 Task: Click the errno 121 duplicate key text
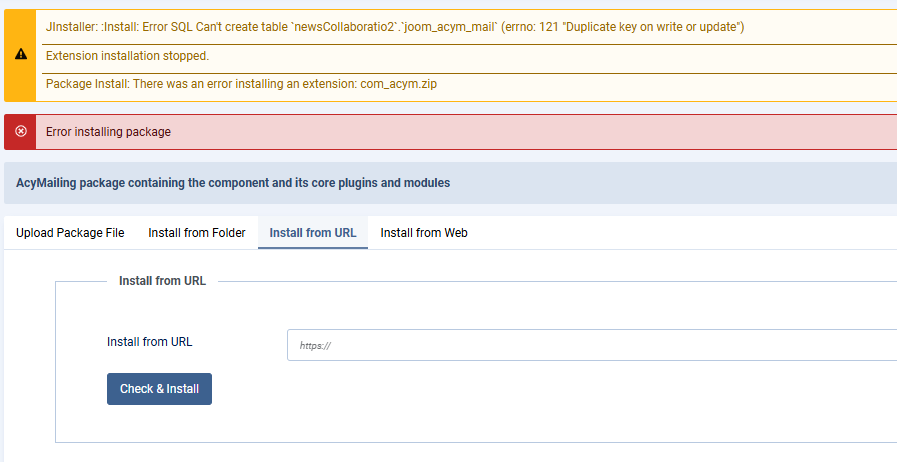click(623, 27)
